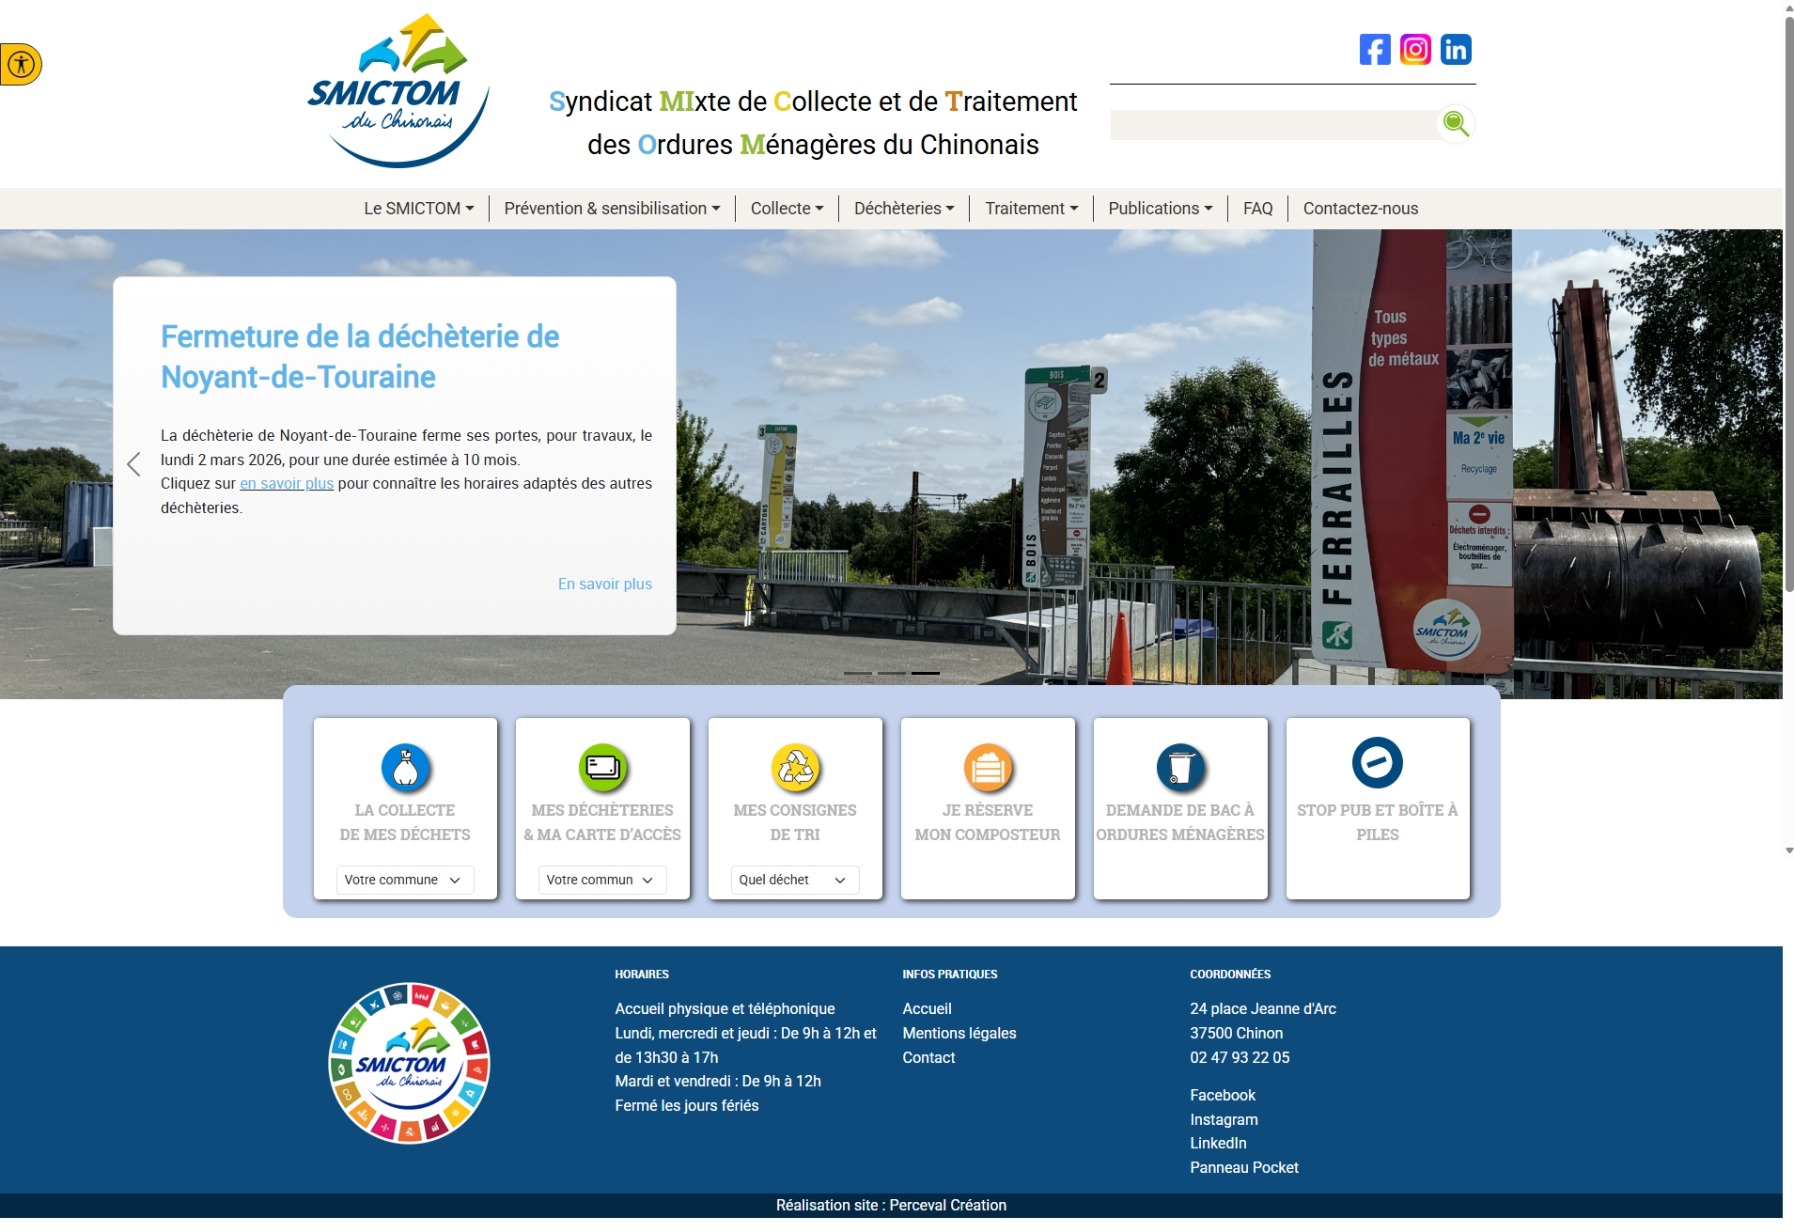1794x1232 pixels.
Task: Select the first carousel slide indicator
Action: [858, 673]
